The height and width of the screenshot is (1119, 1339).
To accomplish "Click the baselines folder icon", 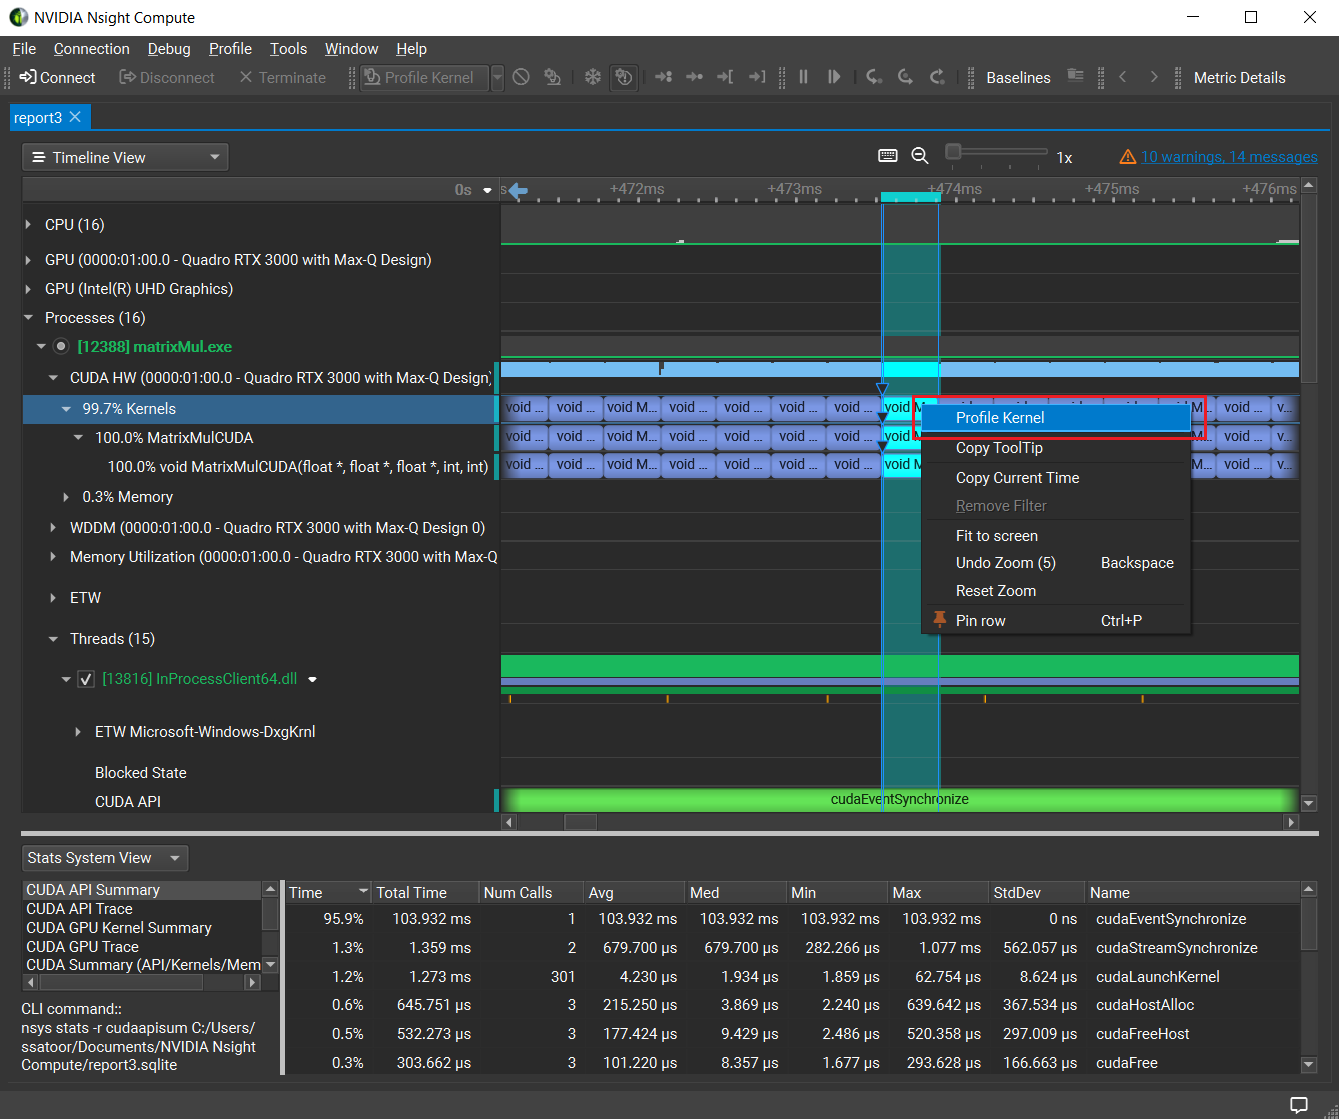I will pos(1075,77).
